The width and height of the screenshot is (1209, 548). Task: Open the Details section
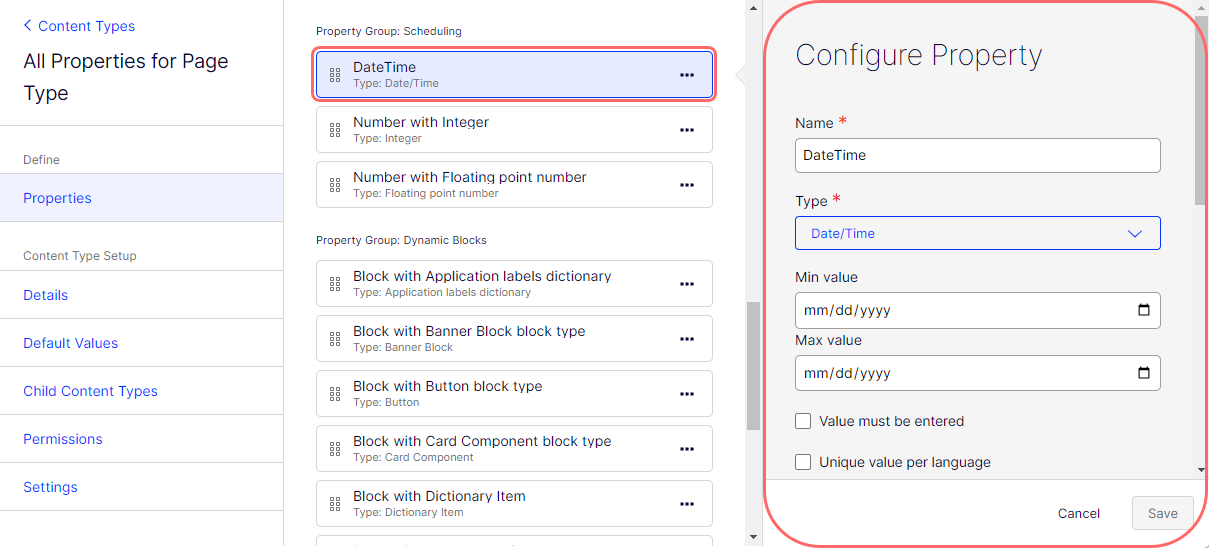click(x=46, y=295)
